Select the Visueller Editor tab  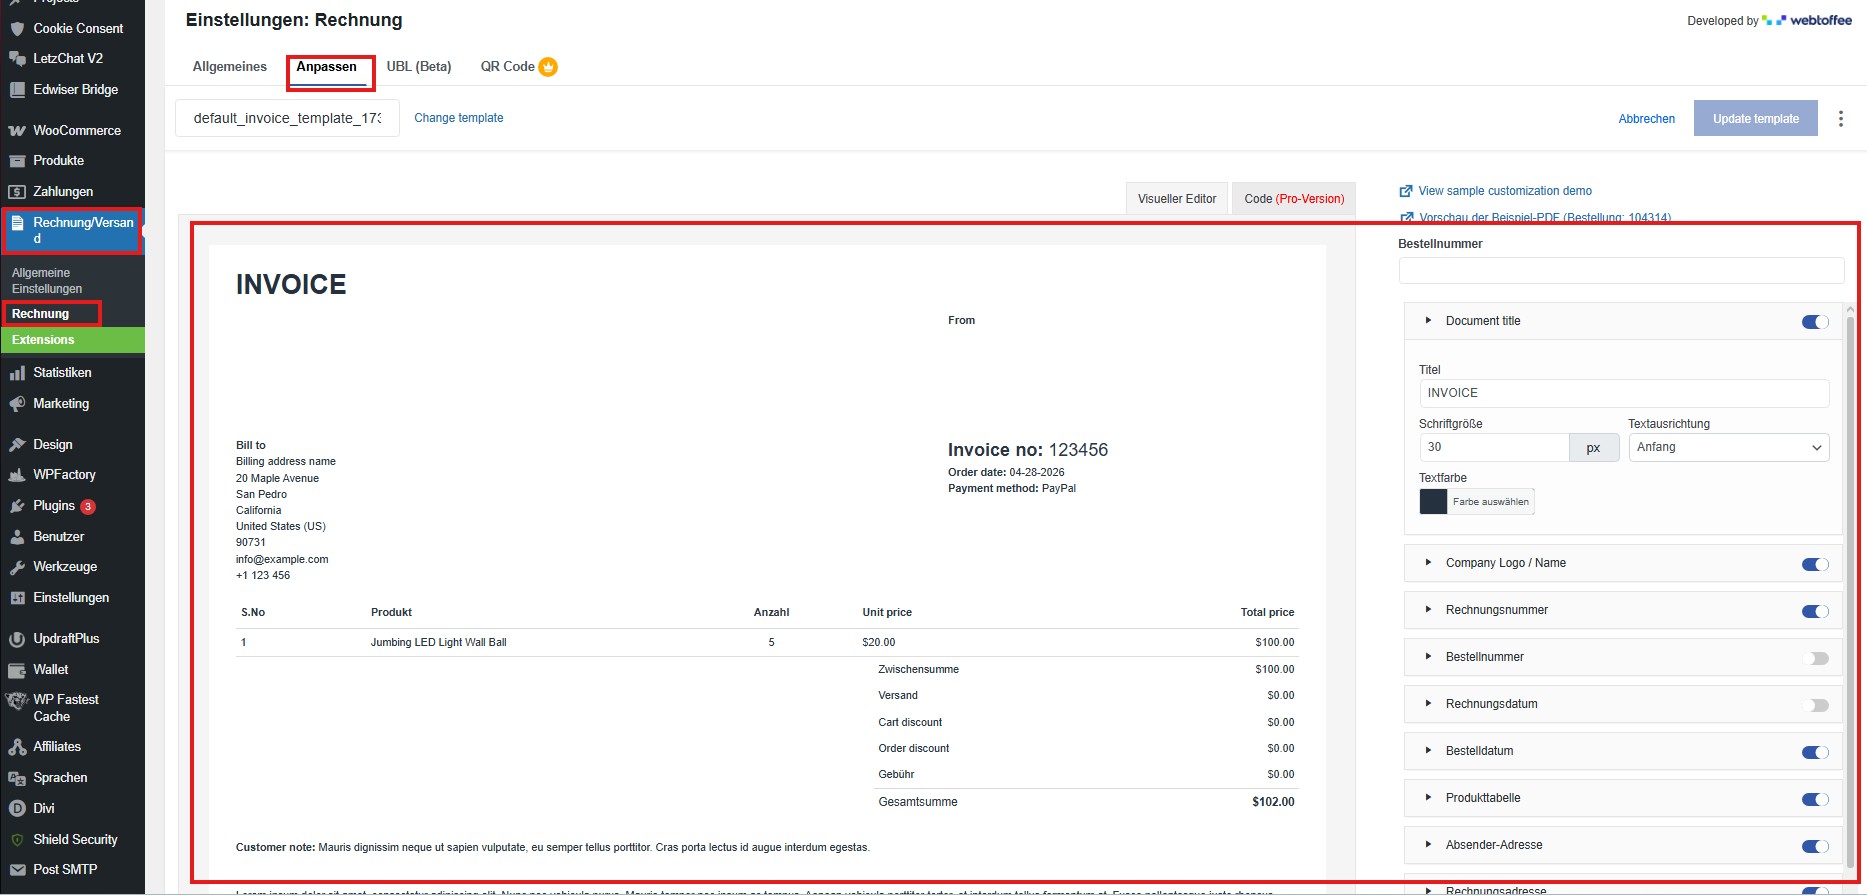tap(1177, 198)
